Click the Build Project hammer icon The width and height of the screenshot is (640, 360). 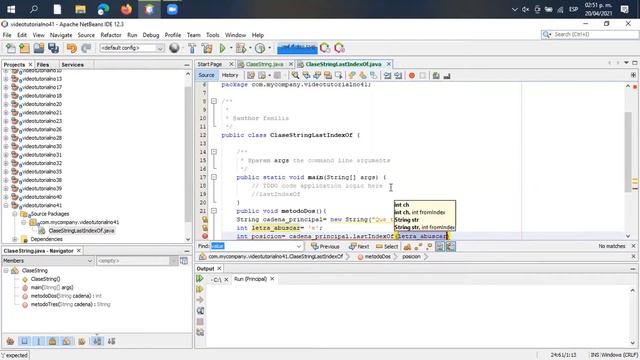point(192,48)
